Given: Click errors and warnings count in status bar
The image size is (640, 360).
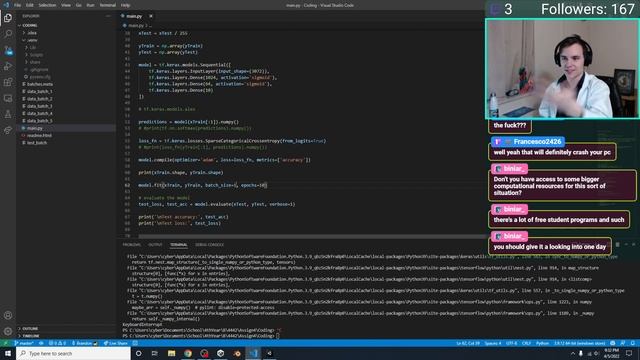Looking at the screenshot, I should (x=58, y=343).
